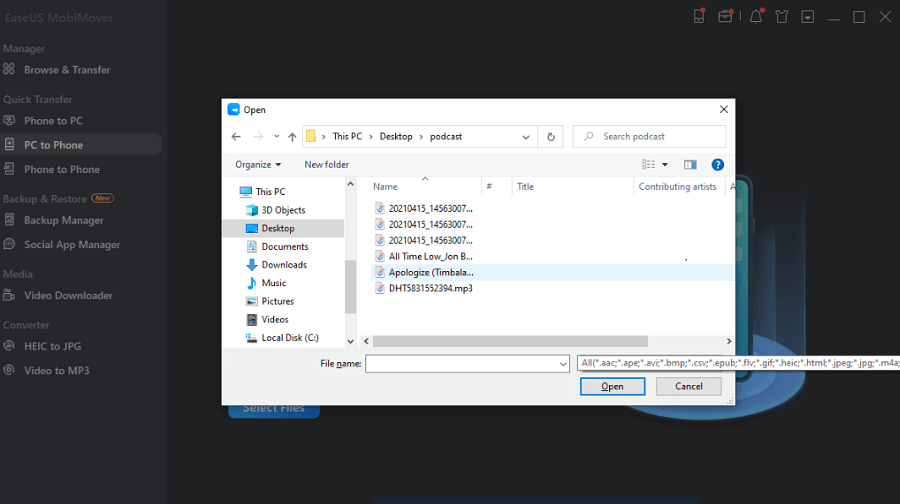
Task: Select Phone to PC in MobiMover
Action: pos(53,121)
